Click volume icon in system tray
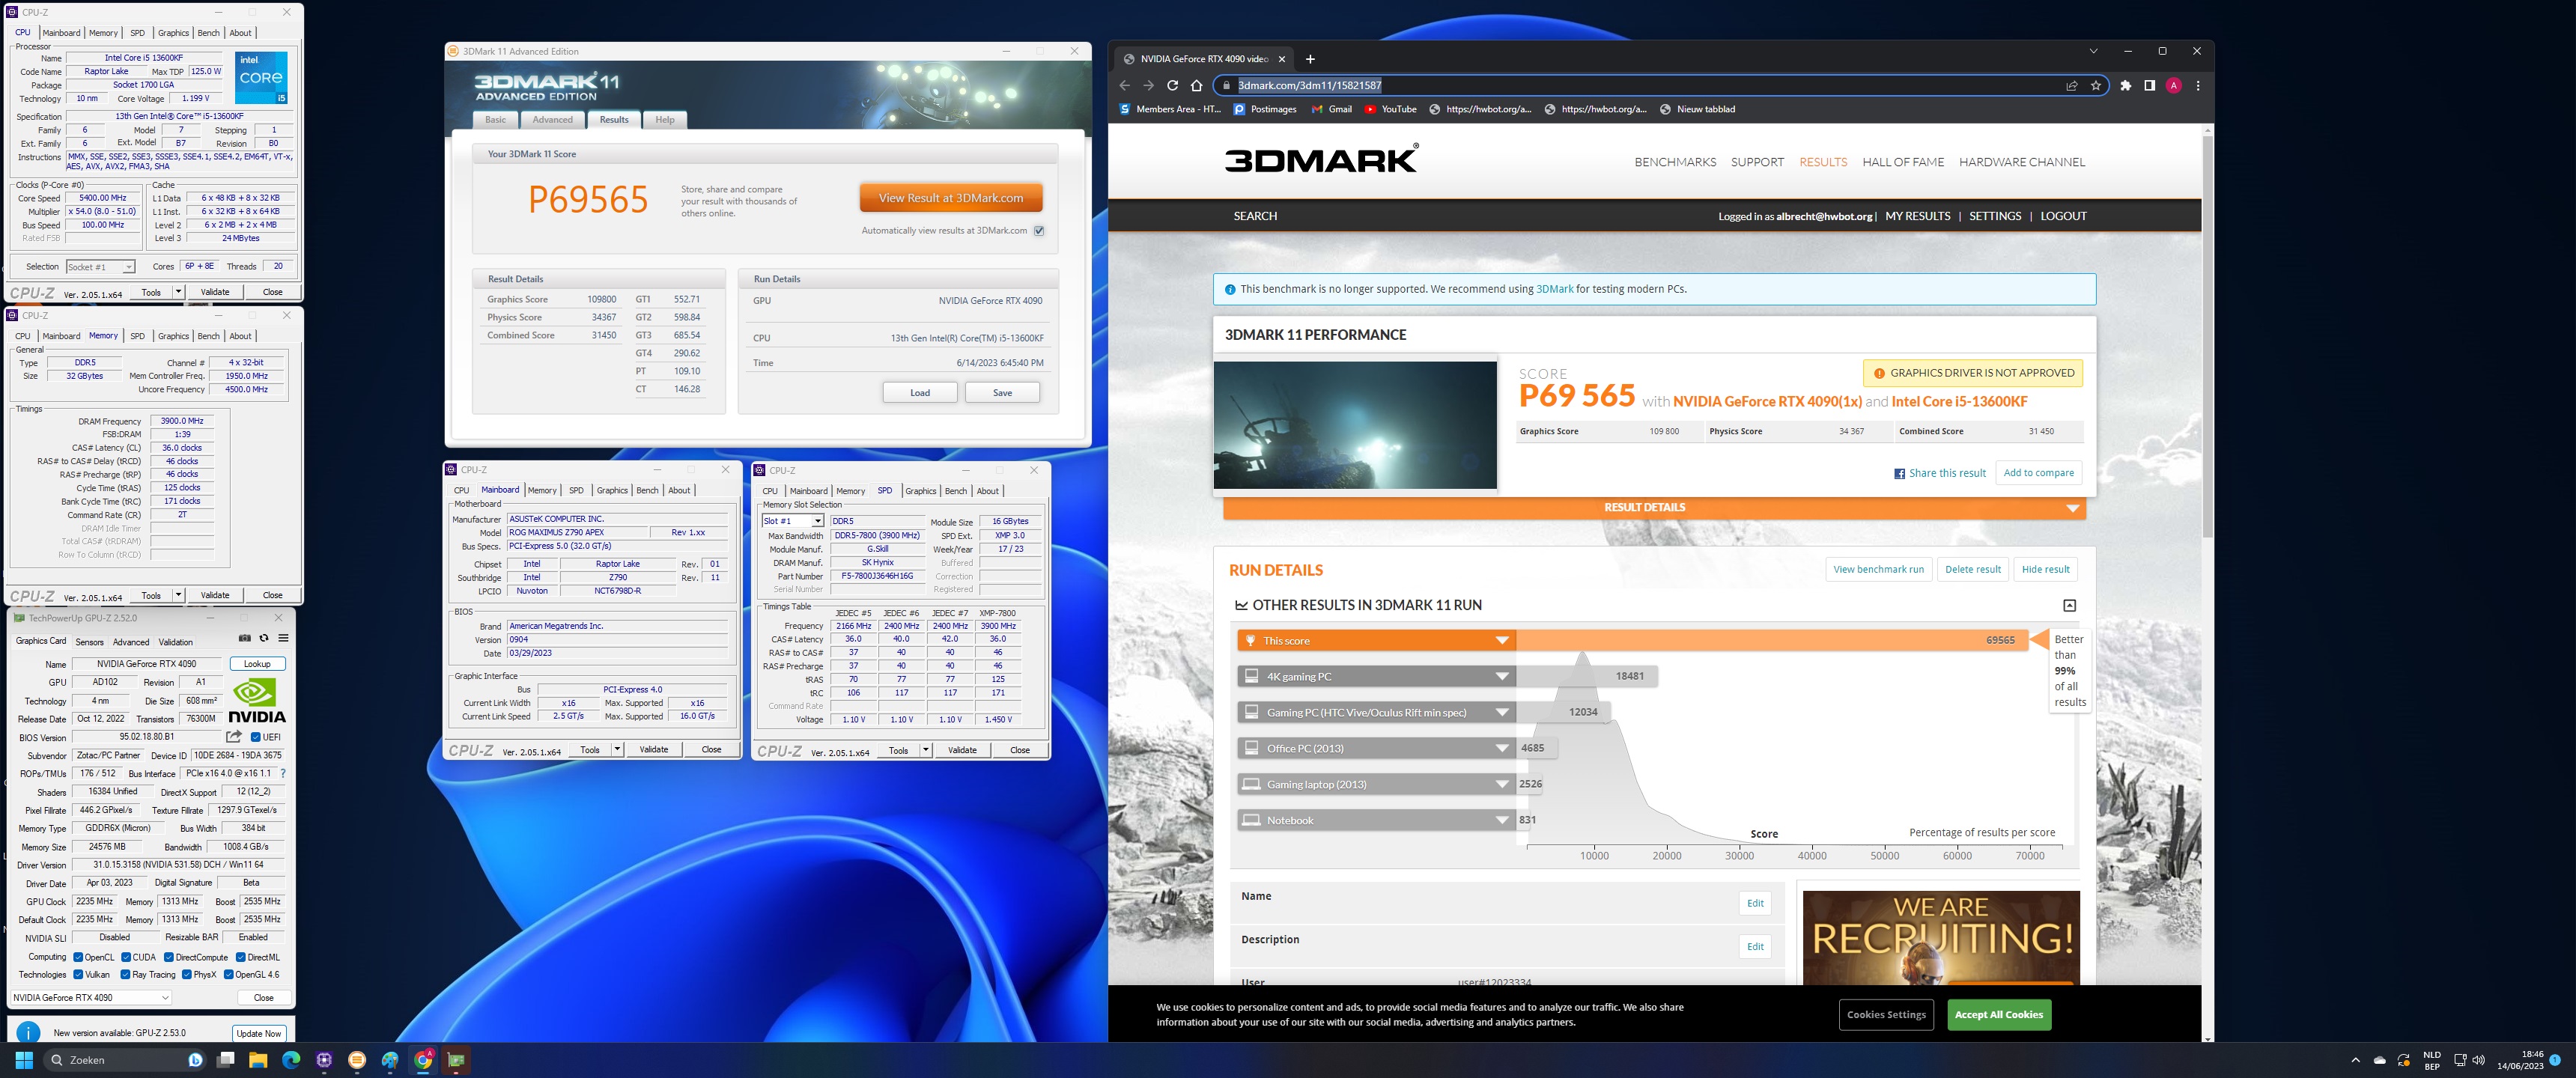Image resolution: width=2576 pixels, height=1078 pixels. [x=2478, y=1060]
